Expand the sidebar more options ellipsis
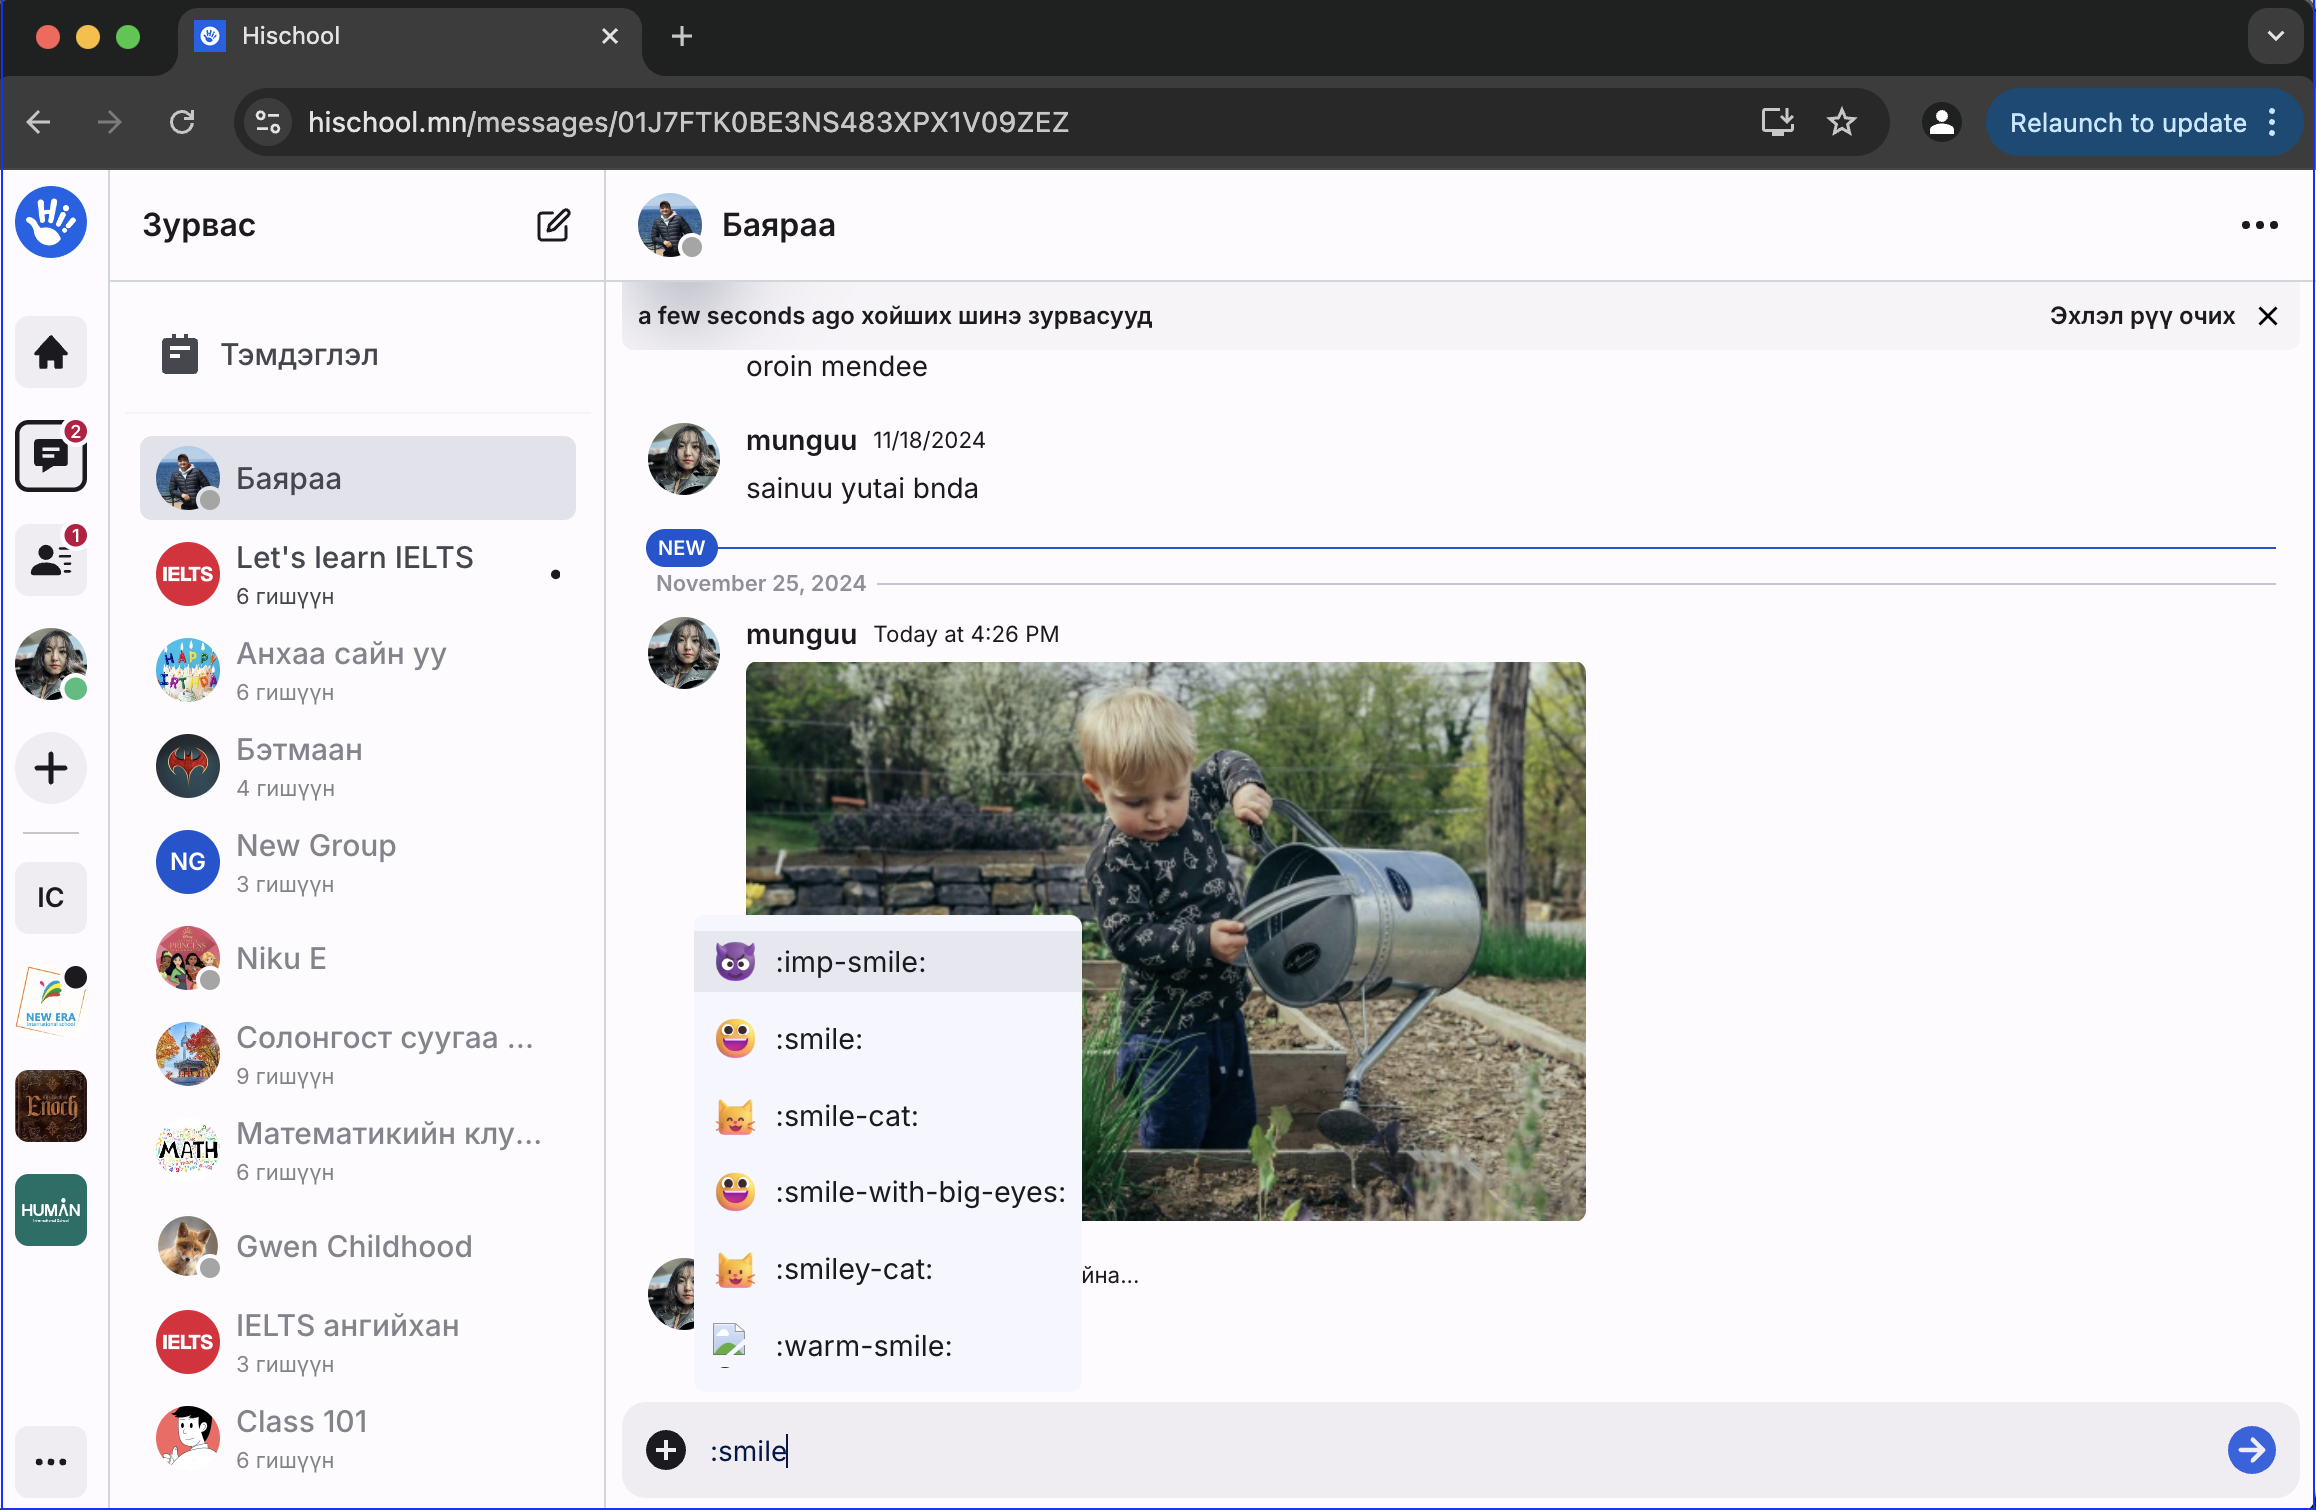 point(51,1462)
